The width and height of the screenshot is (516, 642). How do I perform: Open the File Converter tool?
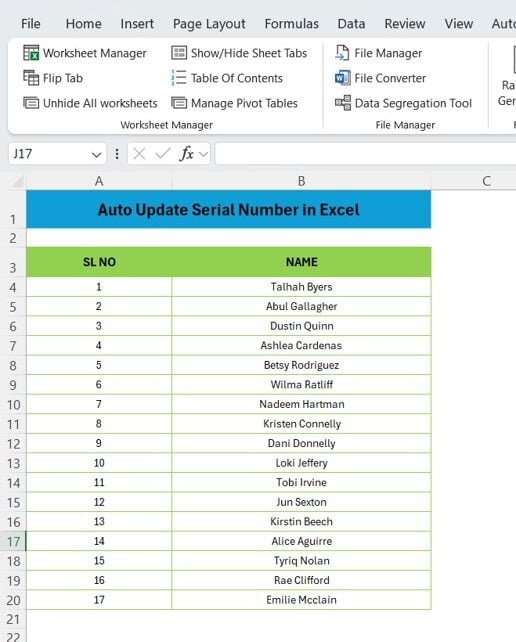pos(380,78)
